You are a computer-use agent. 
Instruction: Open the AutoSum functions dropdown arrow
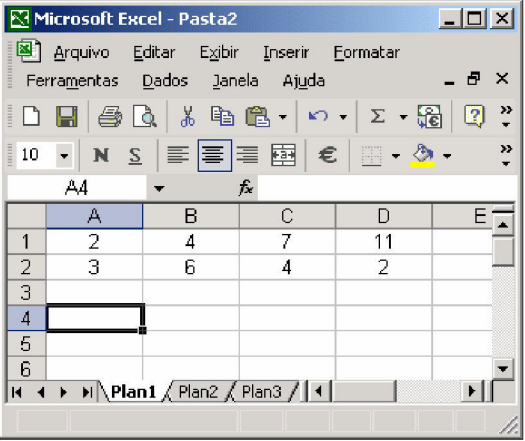[x=403, y=117]
